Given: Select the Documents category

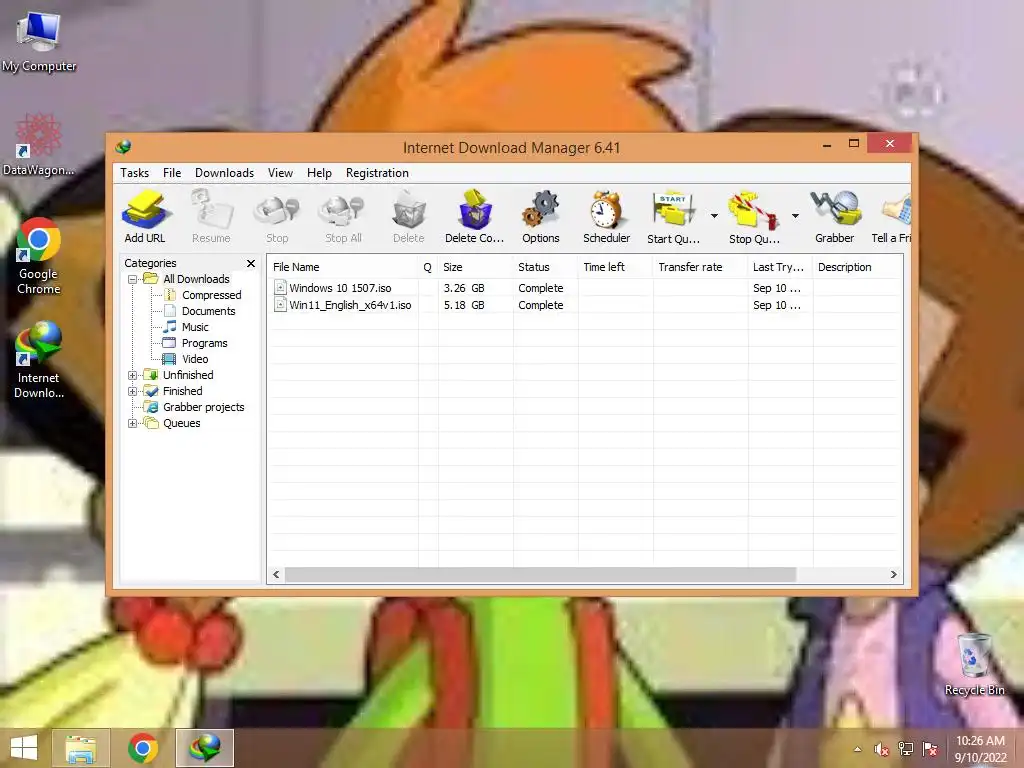Looking at the screenshot, I should click(208, 312).
